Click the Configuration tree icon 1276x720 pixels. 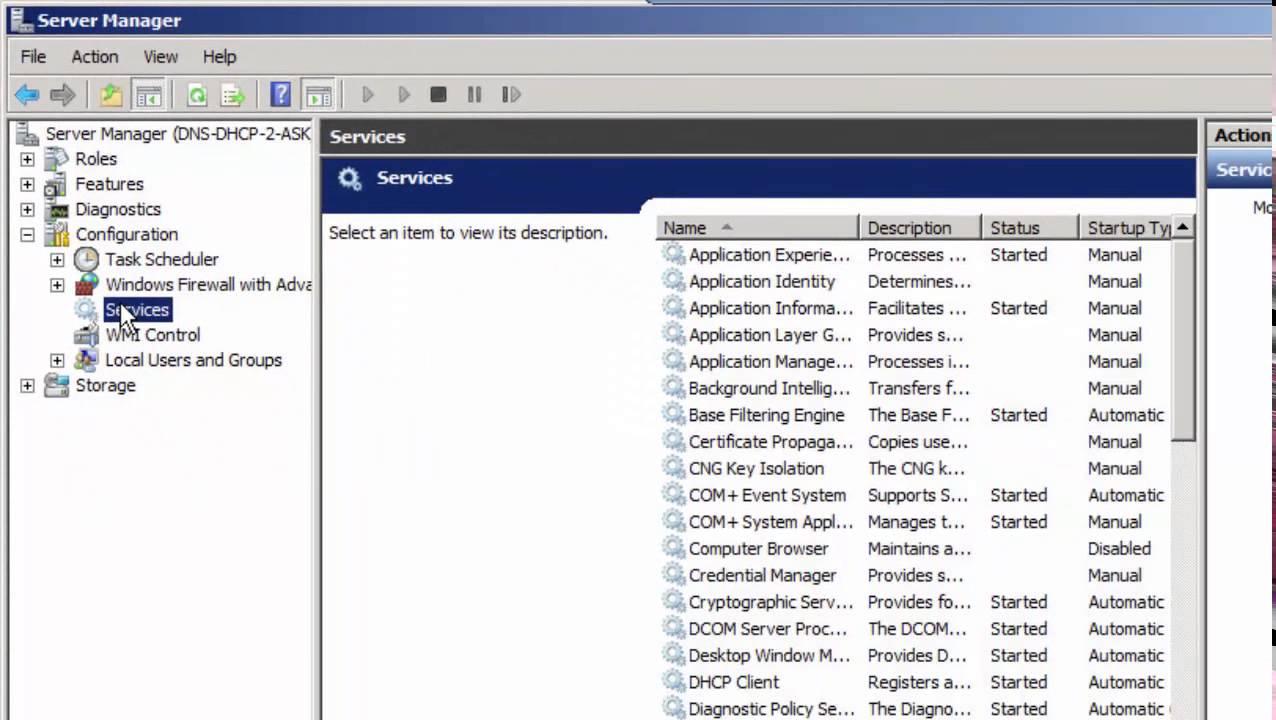pos(57,234)
